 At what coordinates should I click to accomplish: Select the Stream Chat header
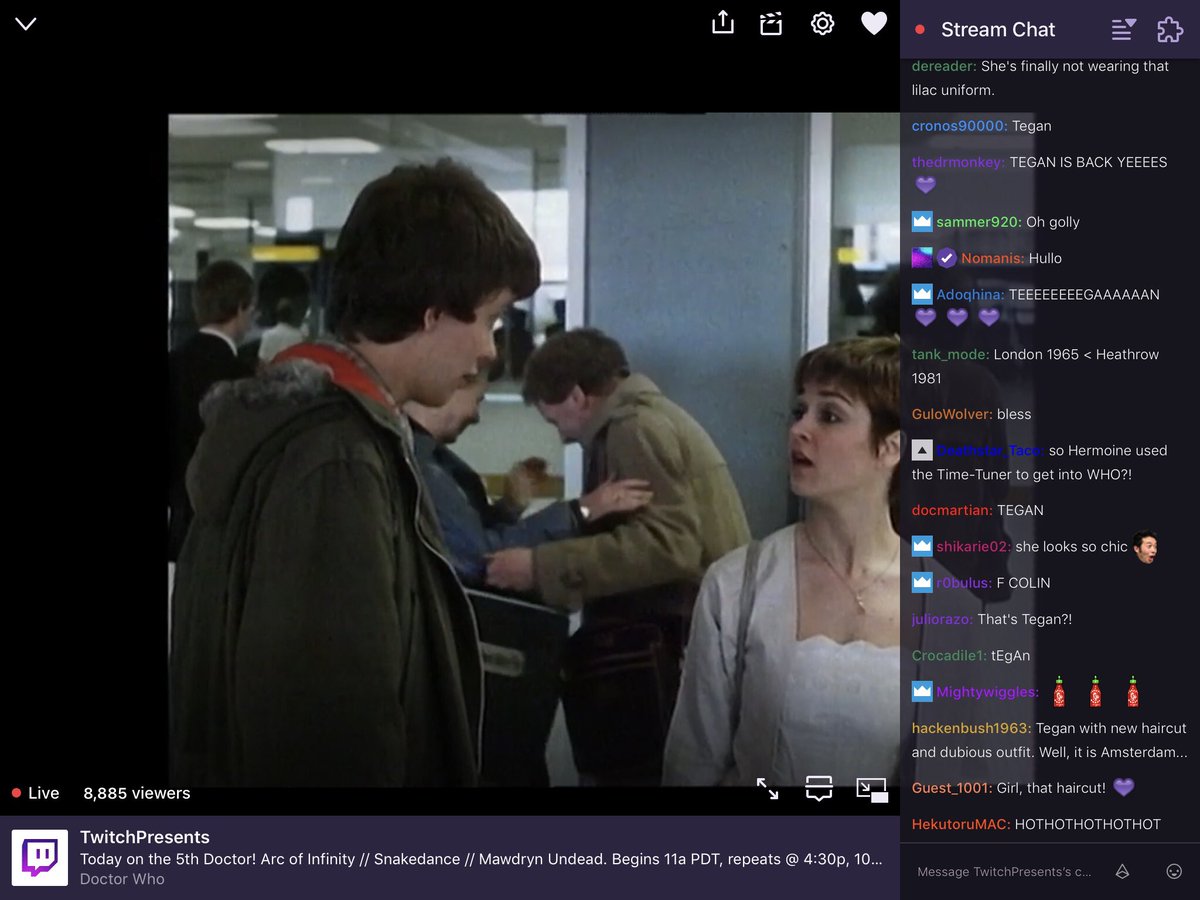pyautogui.click(x=998, y=30)
